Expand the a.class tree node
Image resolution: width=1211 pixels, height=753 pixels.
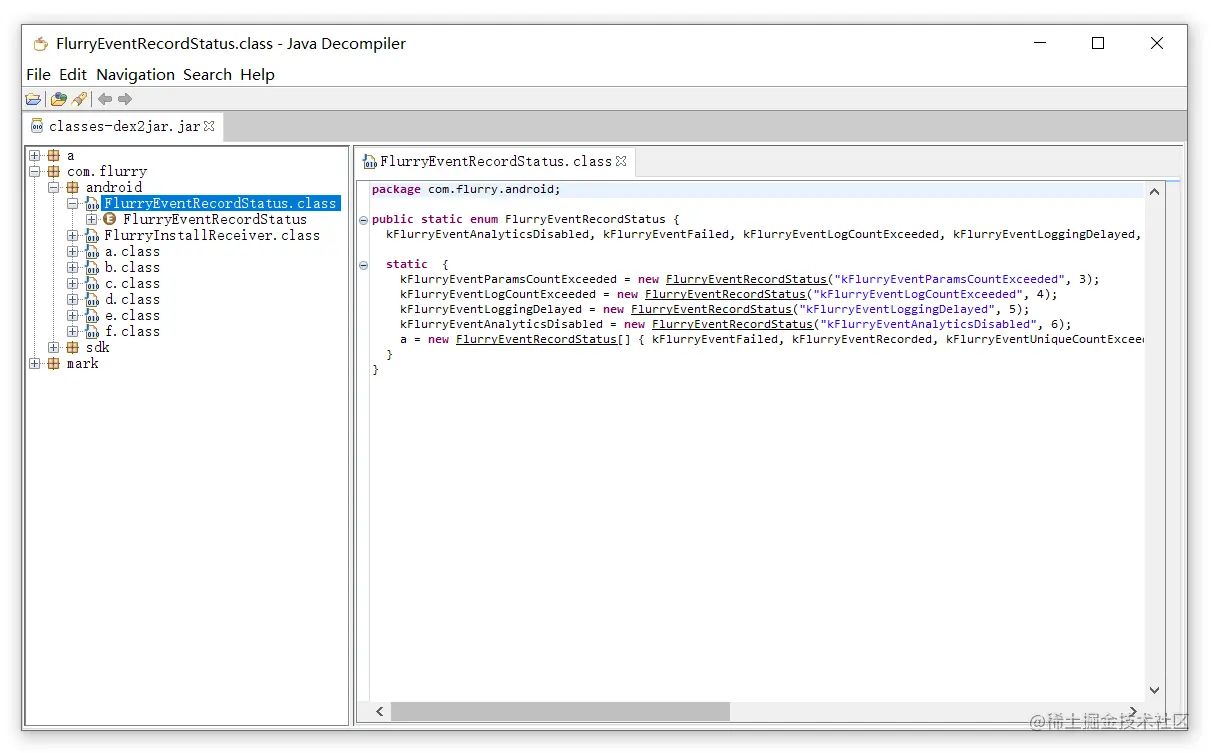coord(73,252)
